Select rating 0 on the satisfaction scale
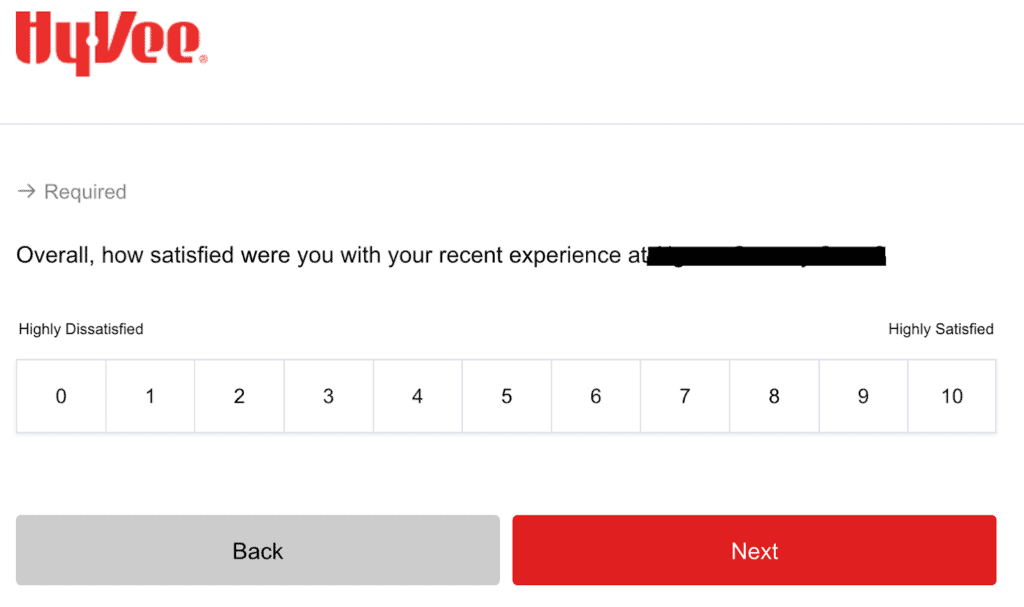Image resolution: width=1024 pixels, height=607 pixels. coord(61,397)
